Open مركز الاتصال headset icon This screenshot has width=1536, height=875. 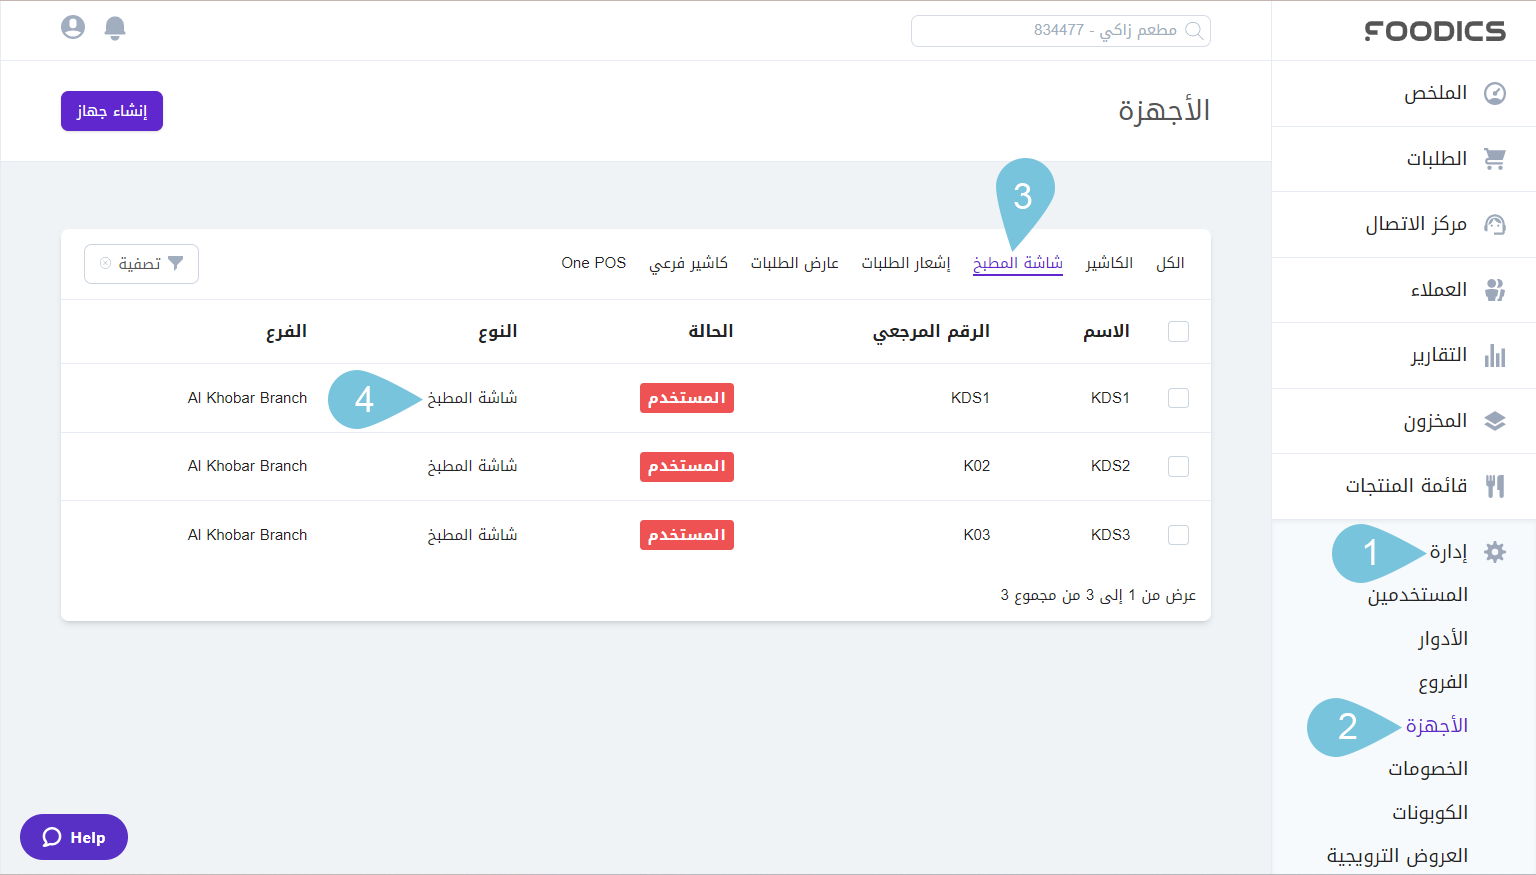(x=1495, y=223)
